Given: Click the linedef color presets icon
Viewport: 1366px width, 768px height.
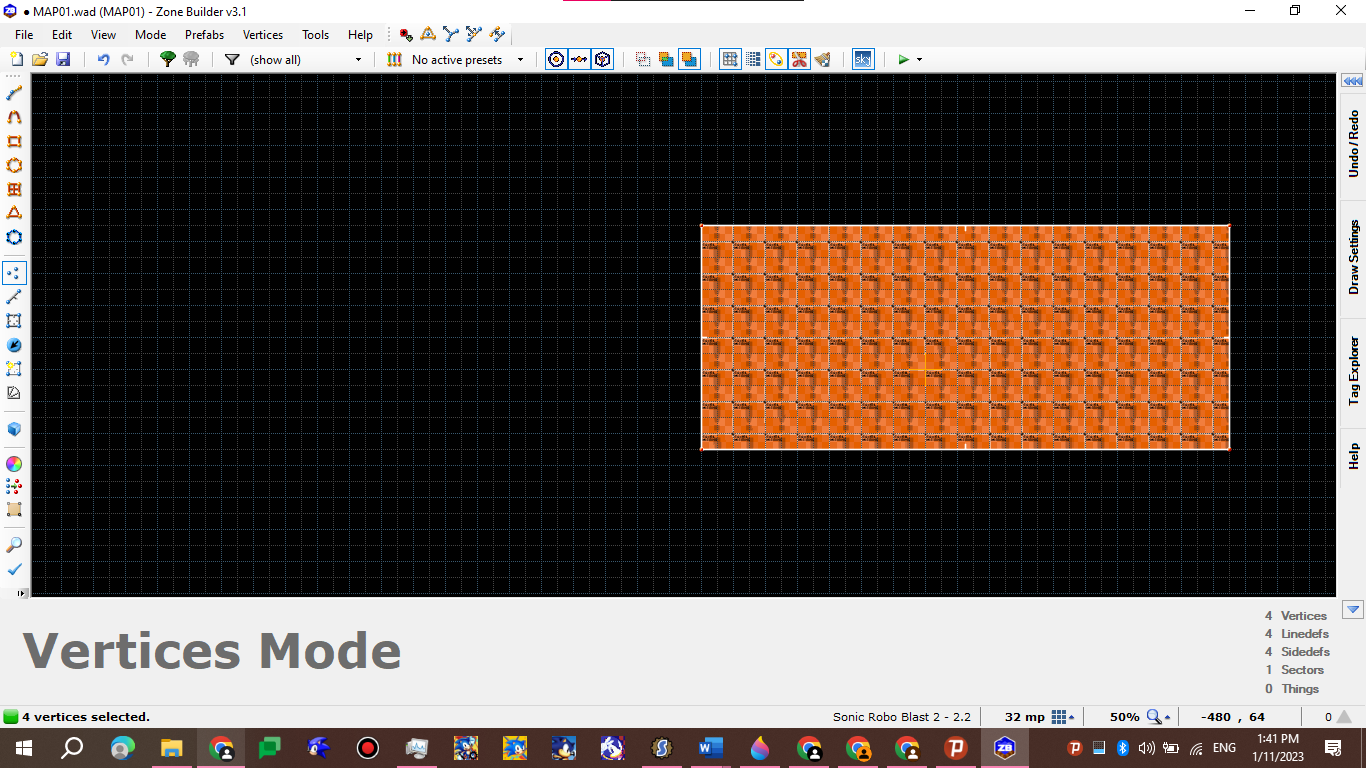Looking at the screenshot, I should pos(394,60).
